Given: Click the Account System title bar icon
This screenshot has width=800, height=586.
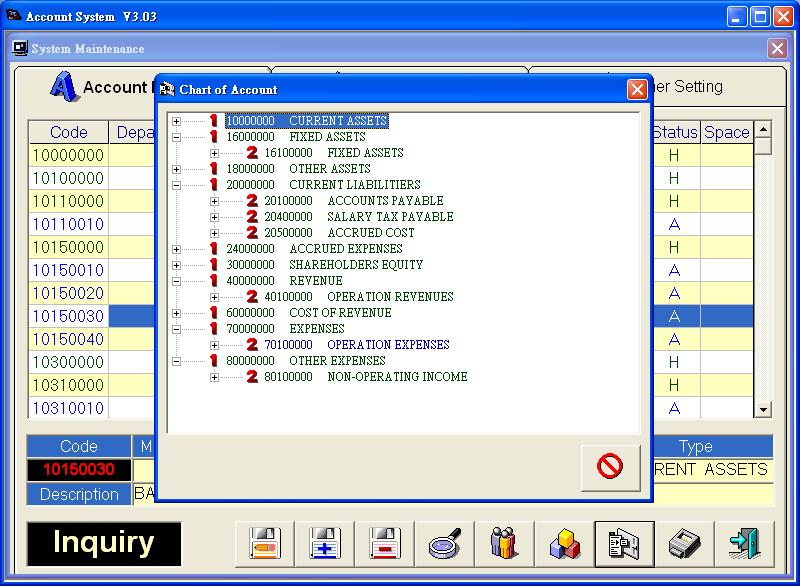Looking at the screenshot, I should [x=14, y=16].
